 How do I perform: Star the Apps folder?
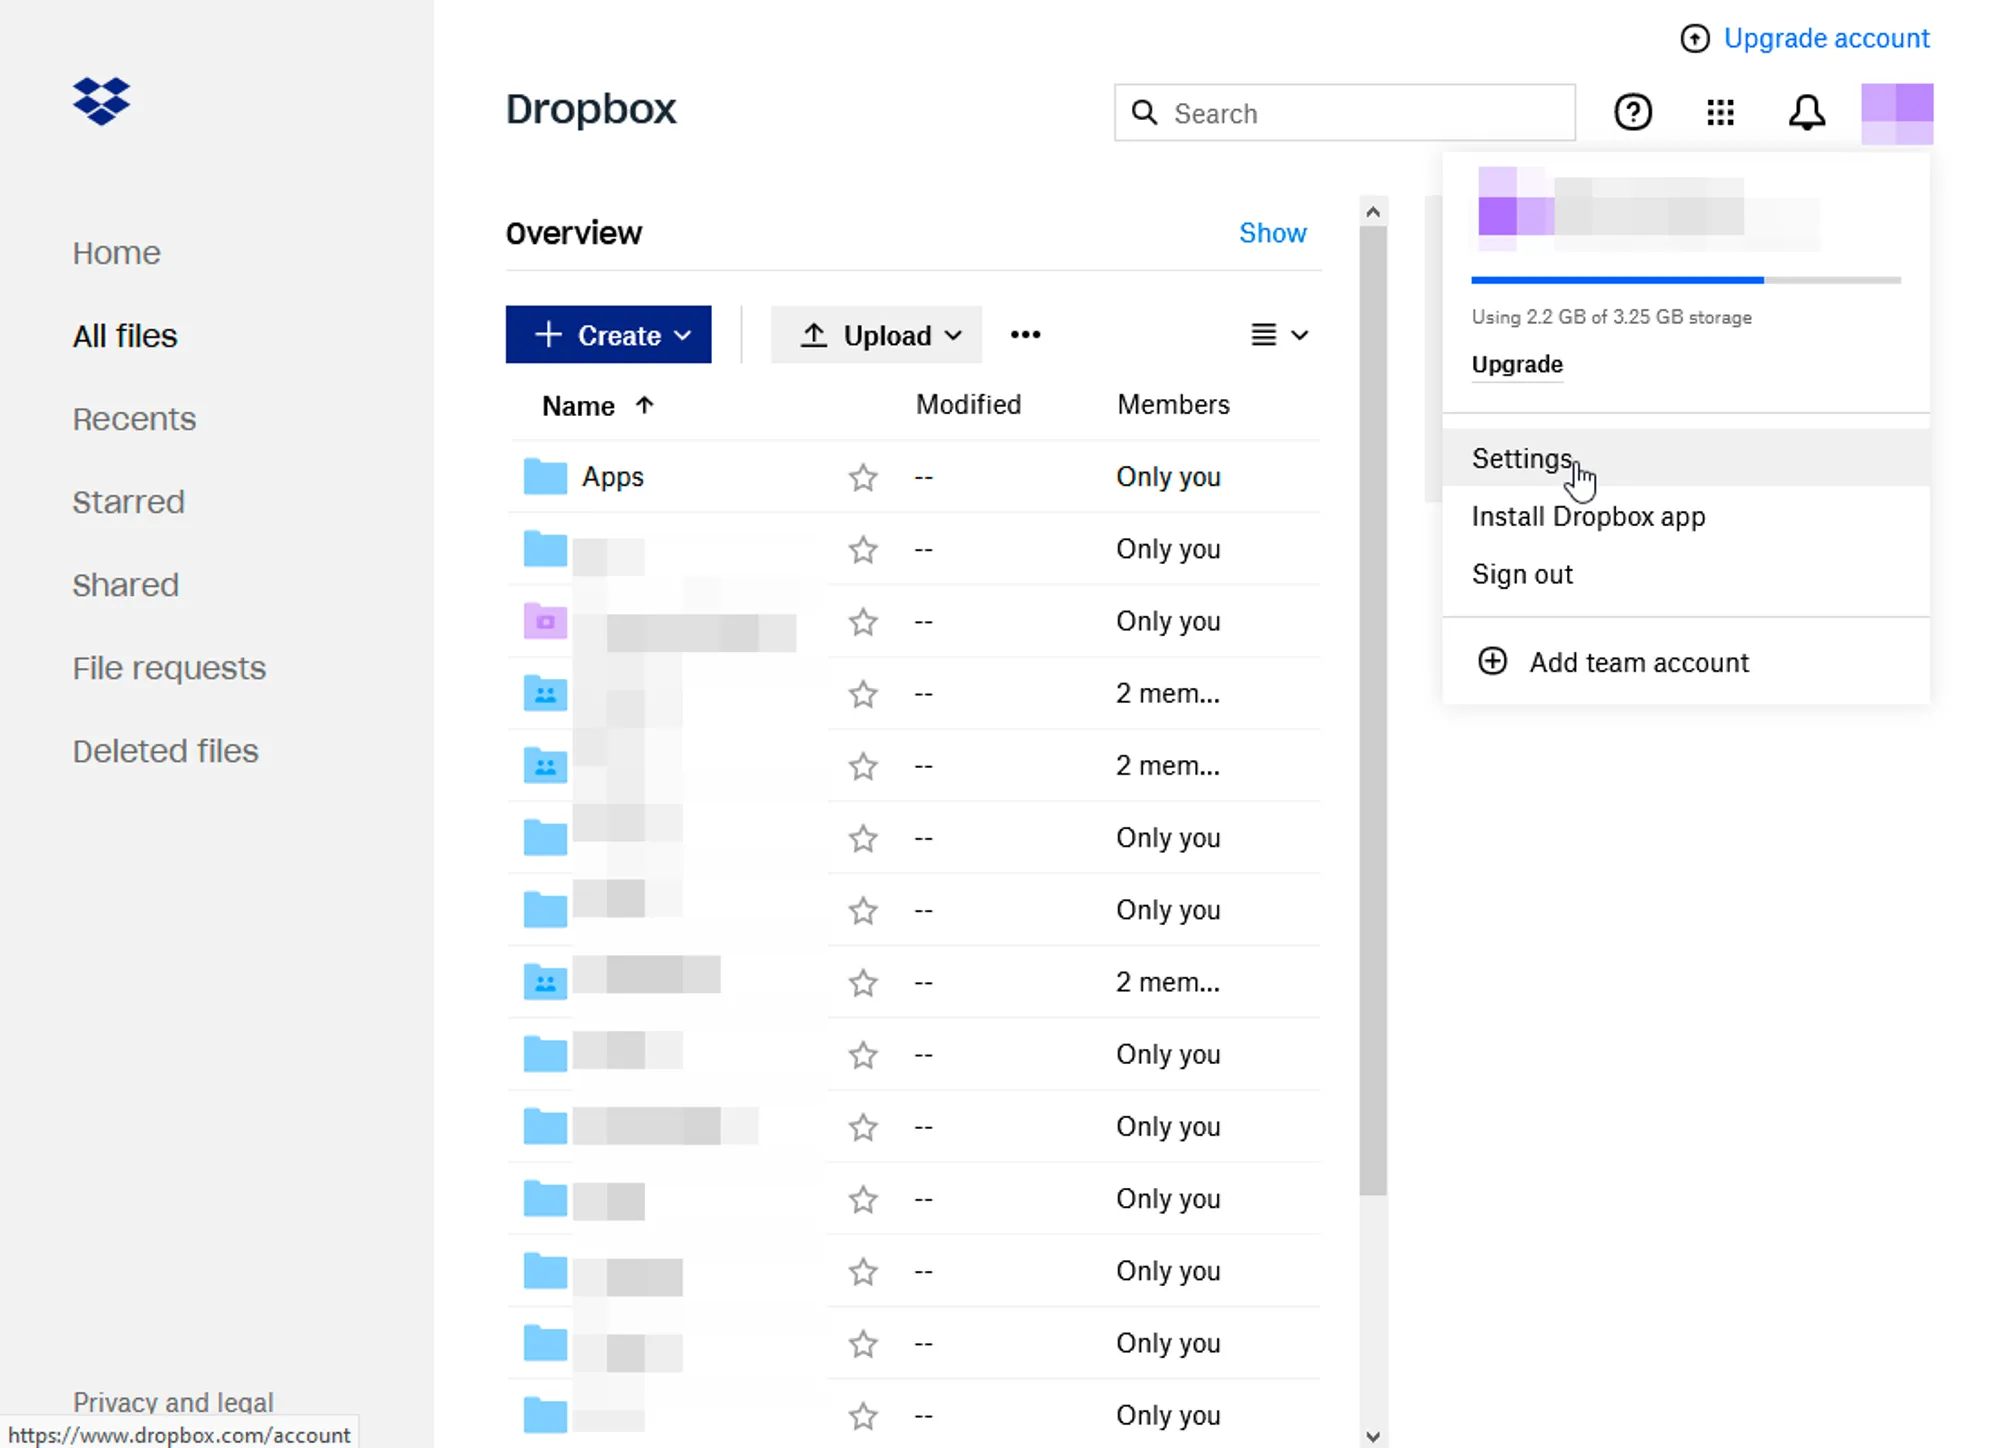click(x=863, y=478)
